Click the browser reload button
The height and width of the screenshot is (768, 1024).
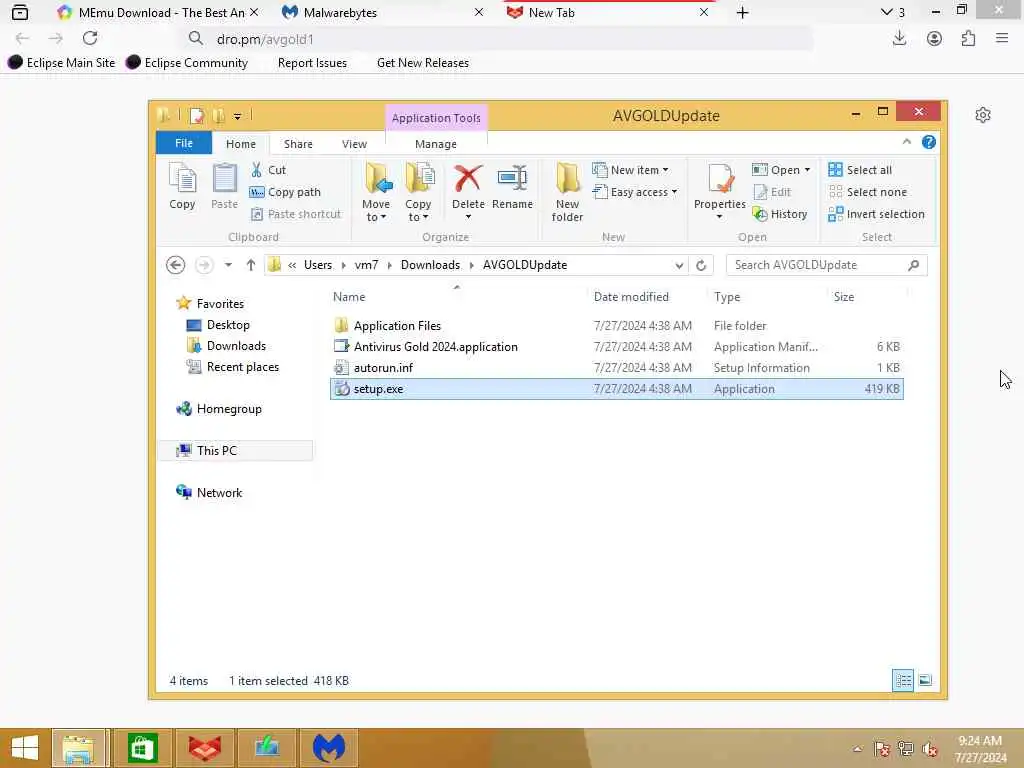point(90,39)
